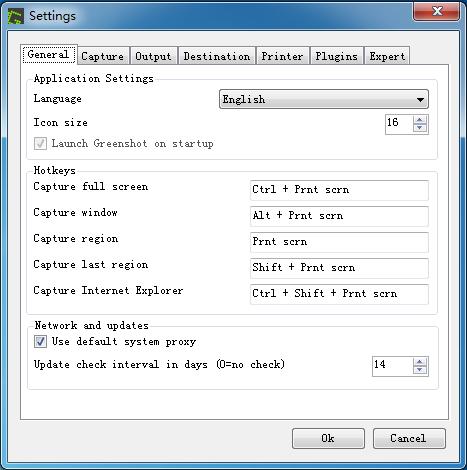The image size is (467, 470).
Task: Select the Capture window hotkey field
Action: [x=339, y=216]
